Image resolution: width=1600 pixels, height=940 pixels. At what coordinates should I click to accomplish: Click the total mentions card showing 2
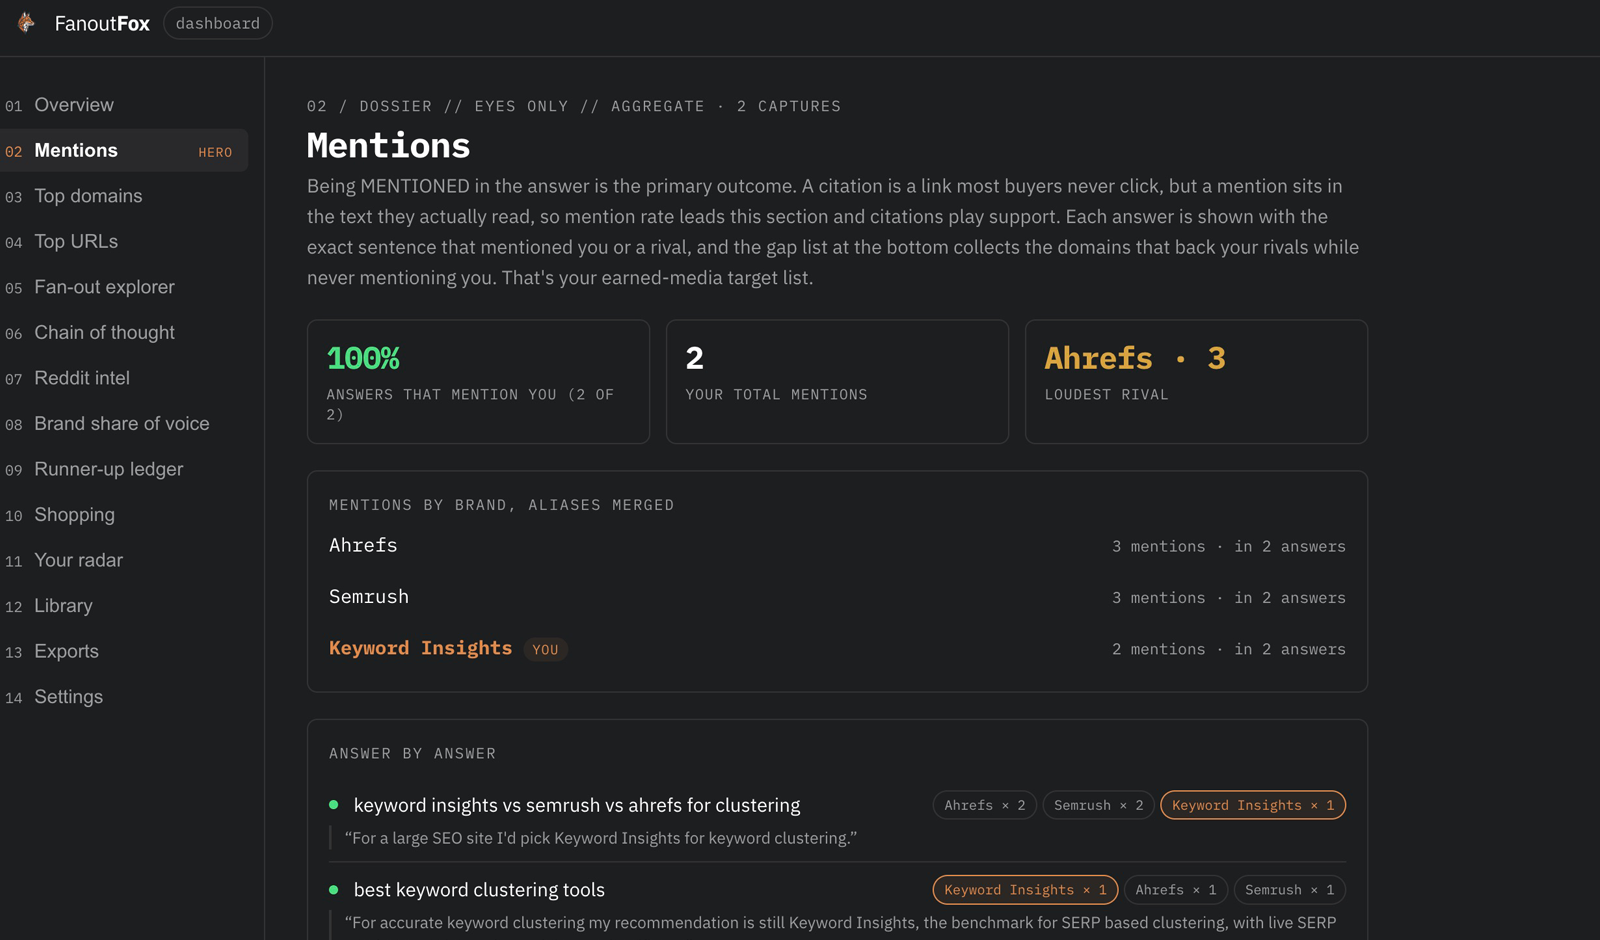point(837,382)
